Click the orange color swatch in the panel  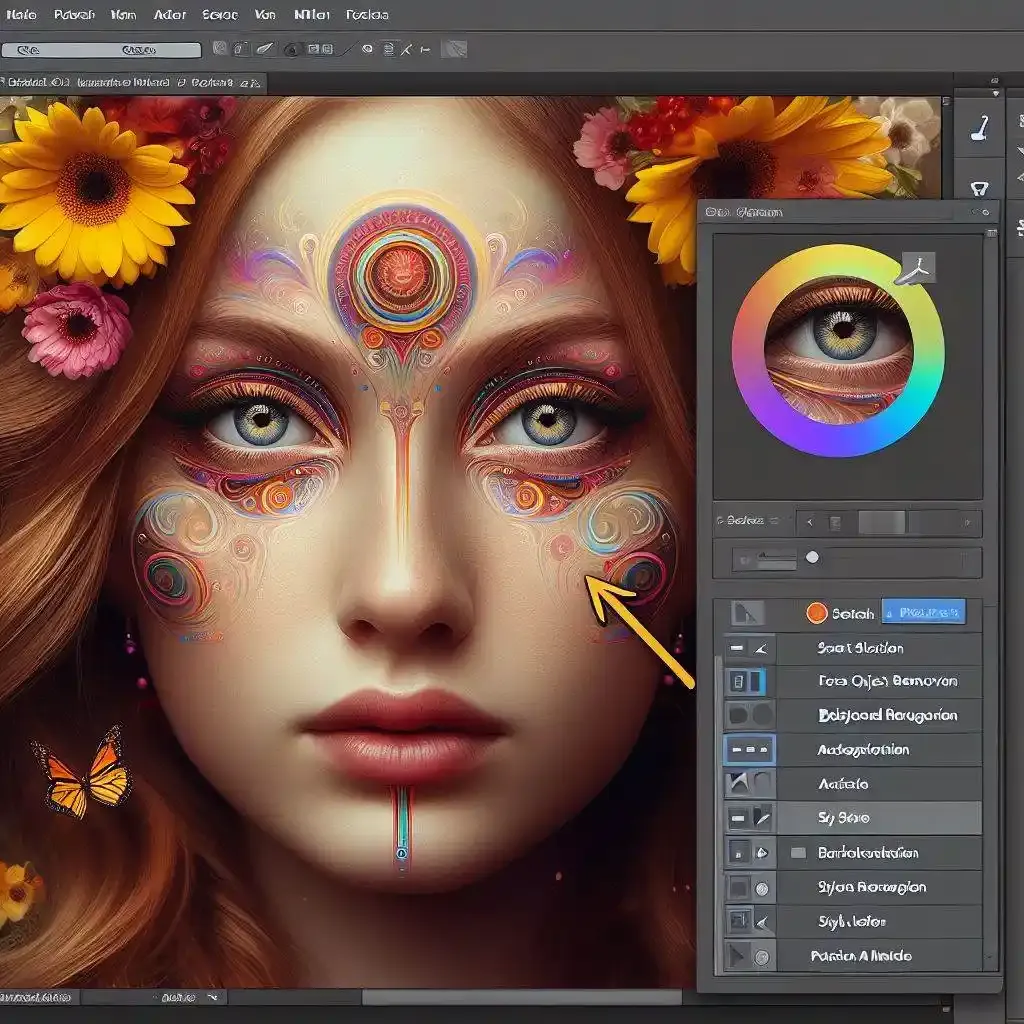(816, 611)
